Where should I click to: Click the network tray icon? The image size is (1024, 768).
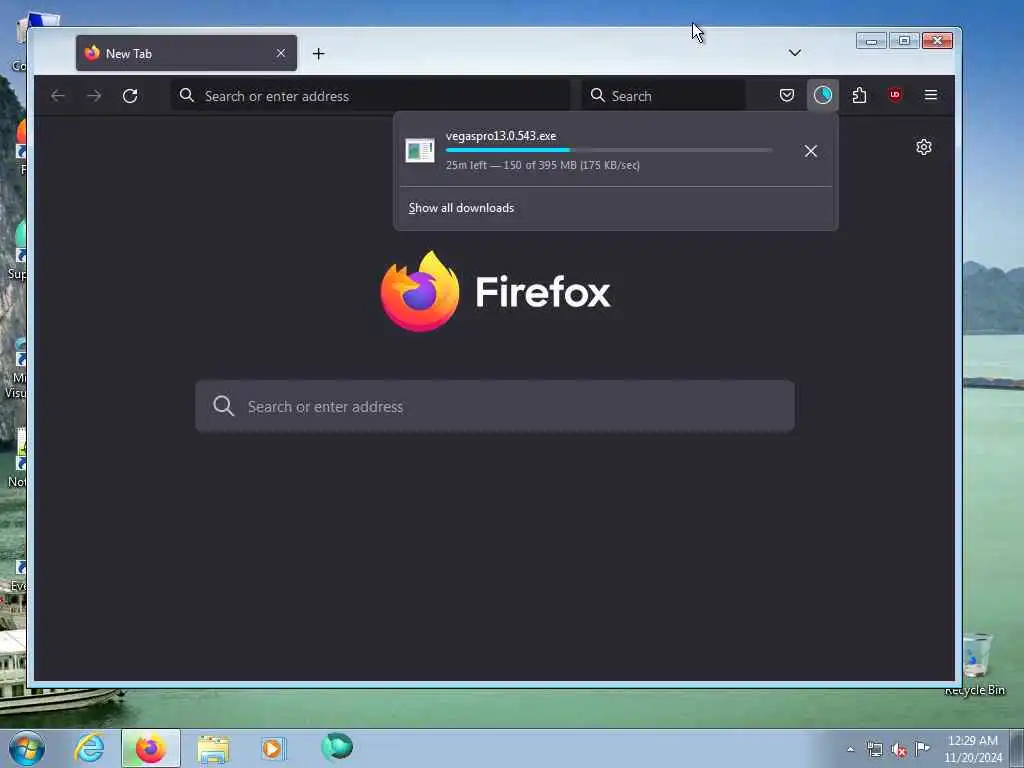click(x=874, y=749)
